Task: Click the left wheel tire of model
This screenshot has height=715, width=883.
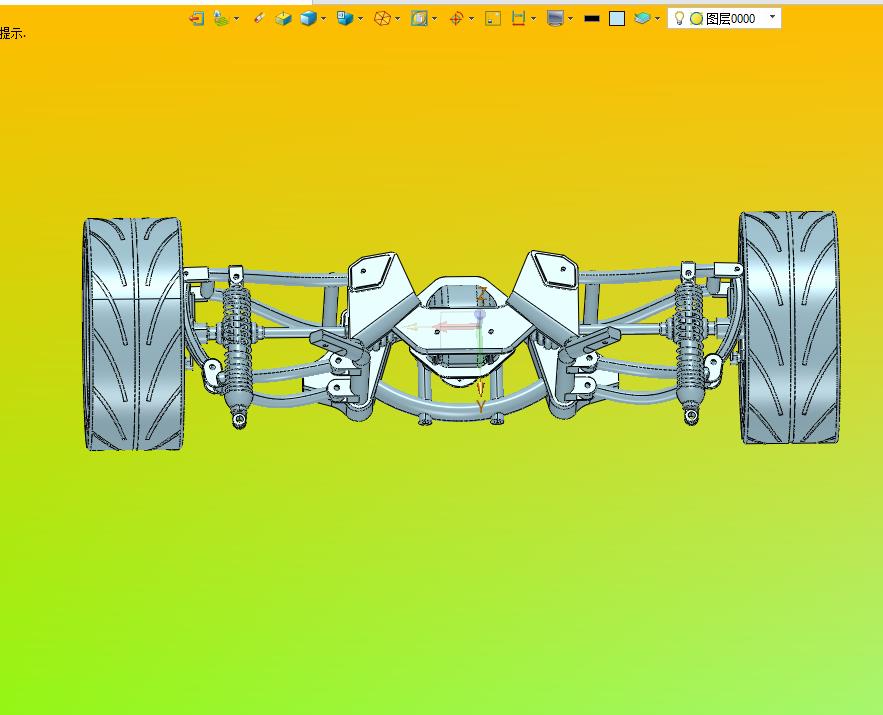Action: click(133, 334)
